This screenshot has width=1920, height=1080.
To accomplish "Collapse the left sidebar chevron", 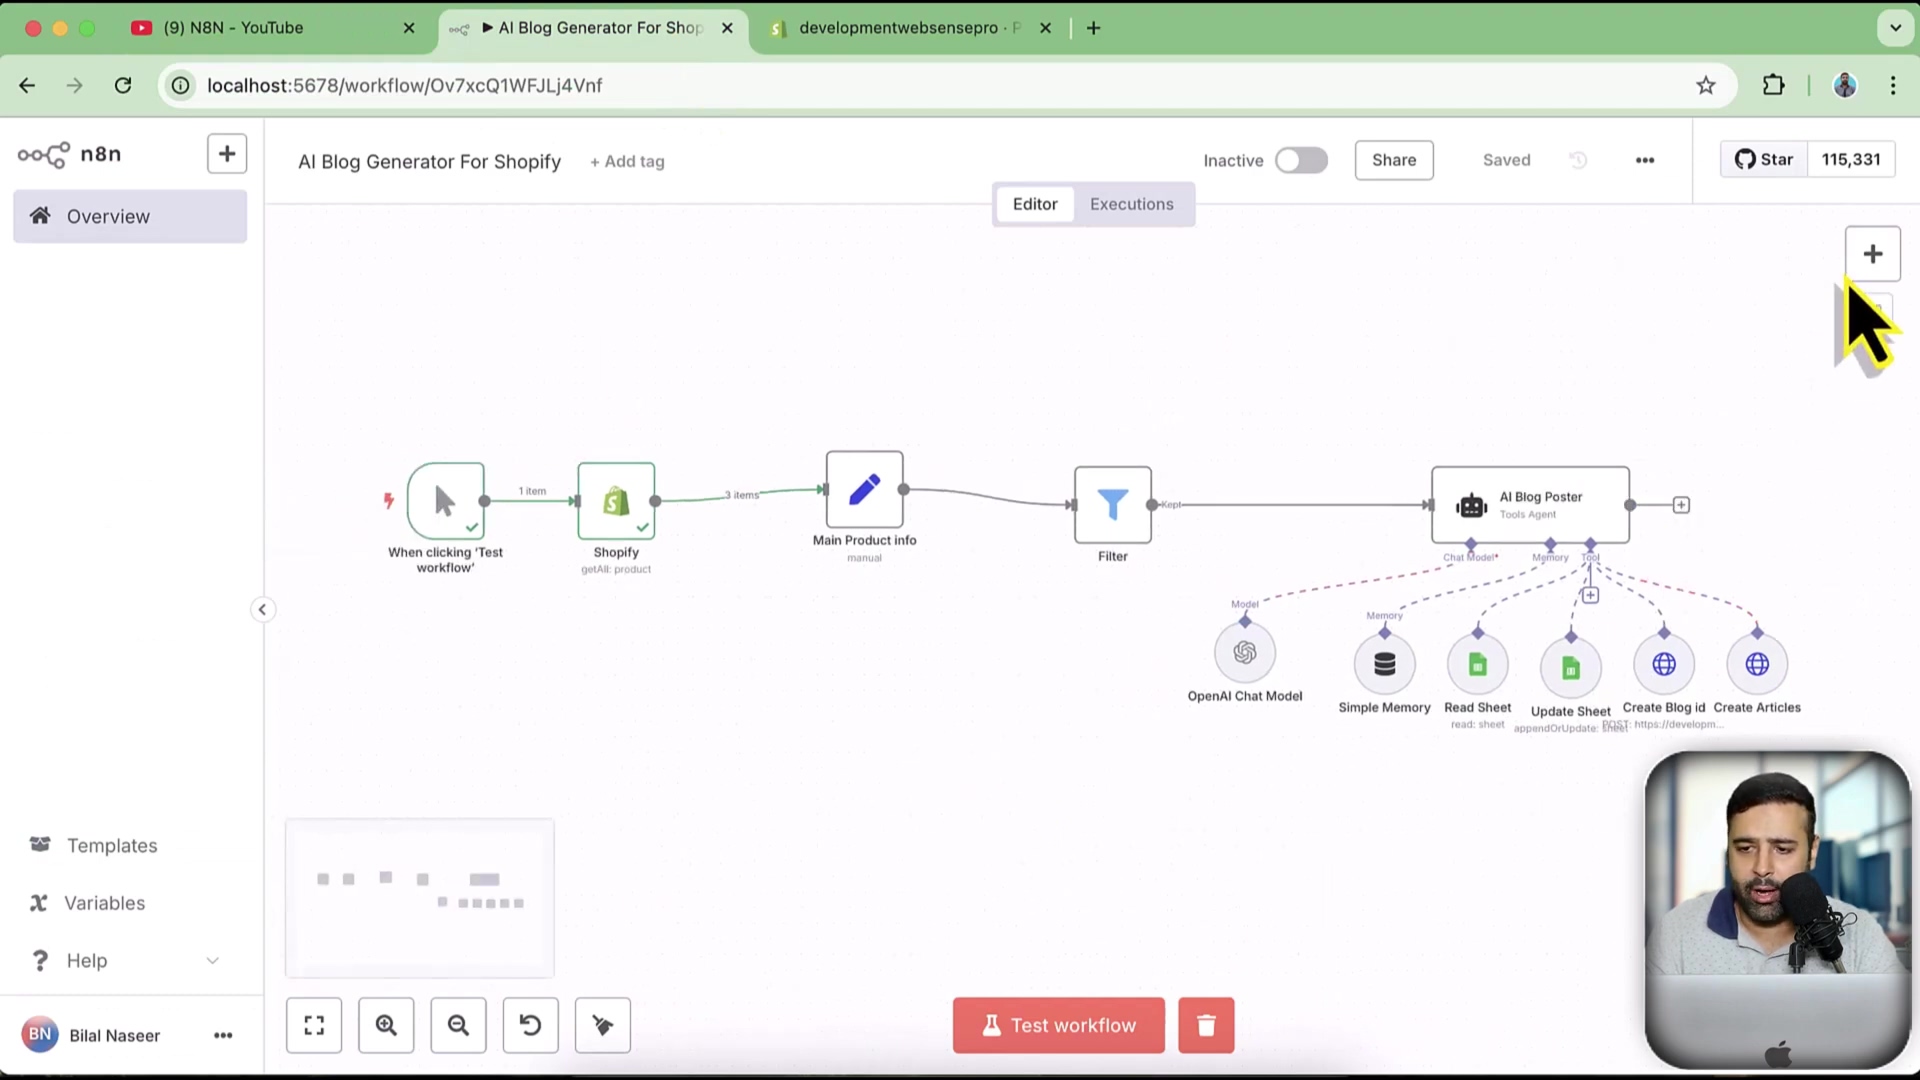I will click(262, 609).
